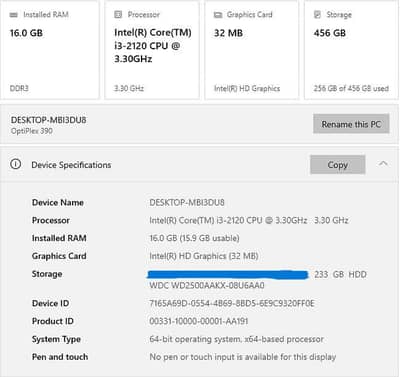The image size is (400, 377).
Task: Select the i3-2120 processor name in card
Action: [153, 46]
